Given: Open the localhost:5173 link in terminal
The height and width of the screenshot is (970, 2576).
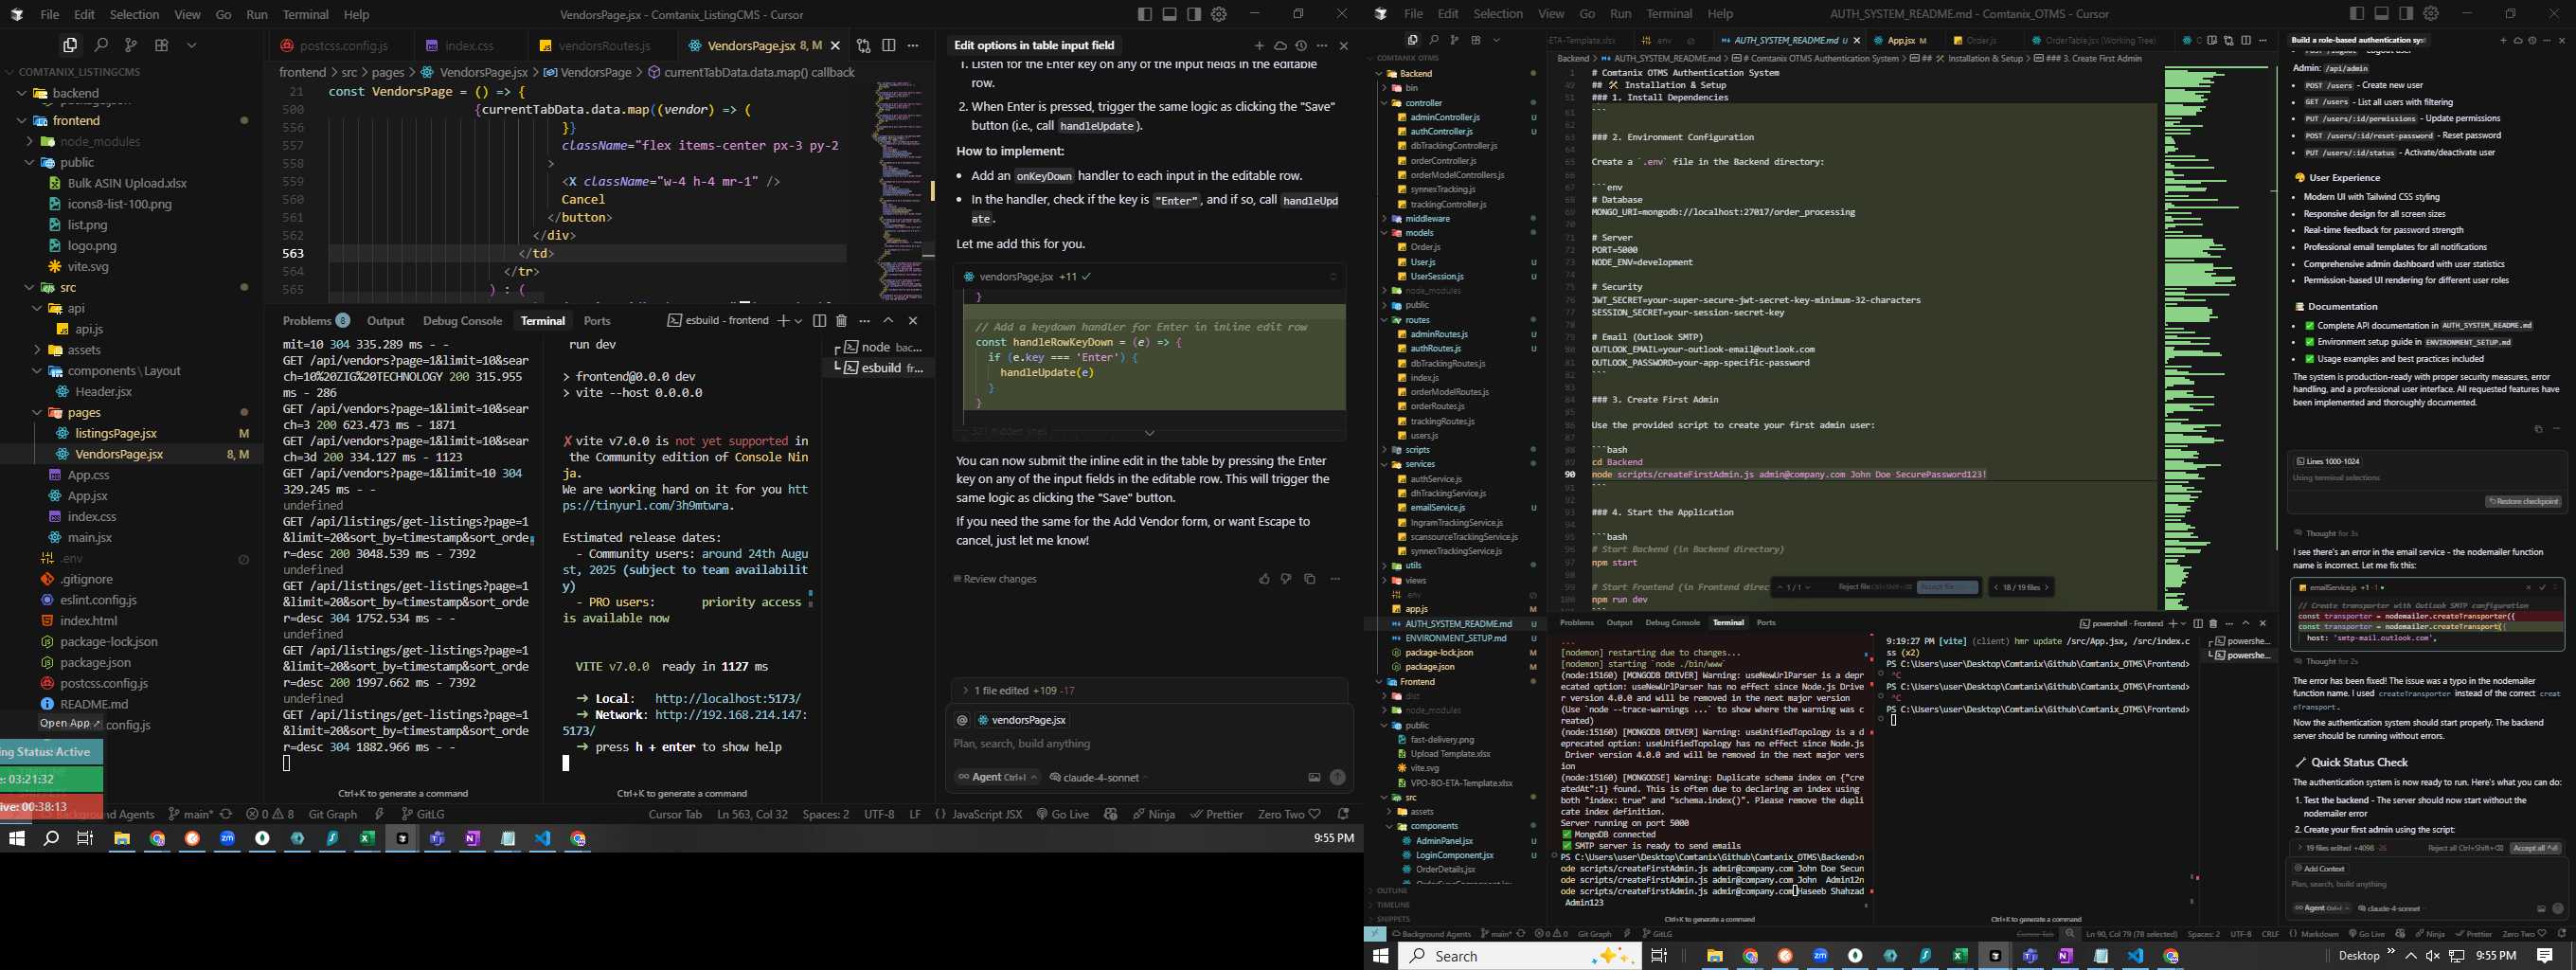Looking at the screenshot, I should 728,699.
